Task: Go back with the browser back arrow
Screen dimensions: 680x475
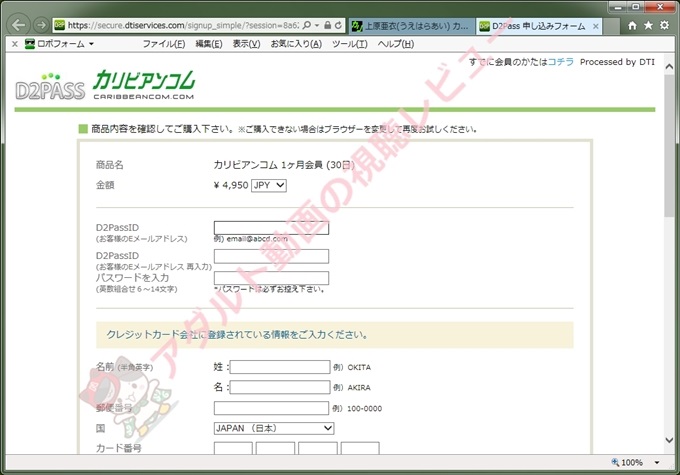Action: (19, 25)
